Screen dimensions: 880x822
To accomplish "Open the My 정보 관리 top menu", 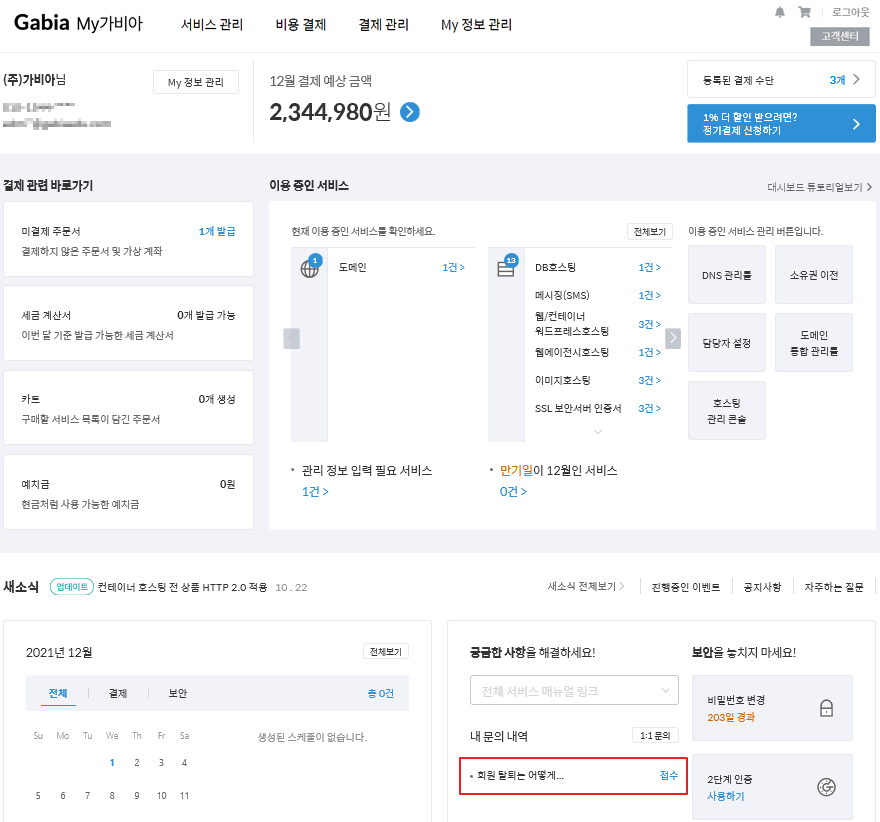I will point(476,25).
